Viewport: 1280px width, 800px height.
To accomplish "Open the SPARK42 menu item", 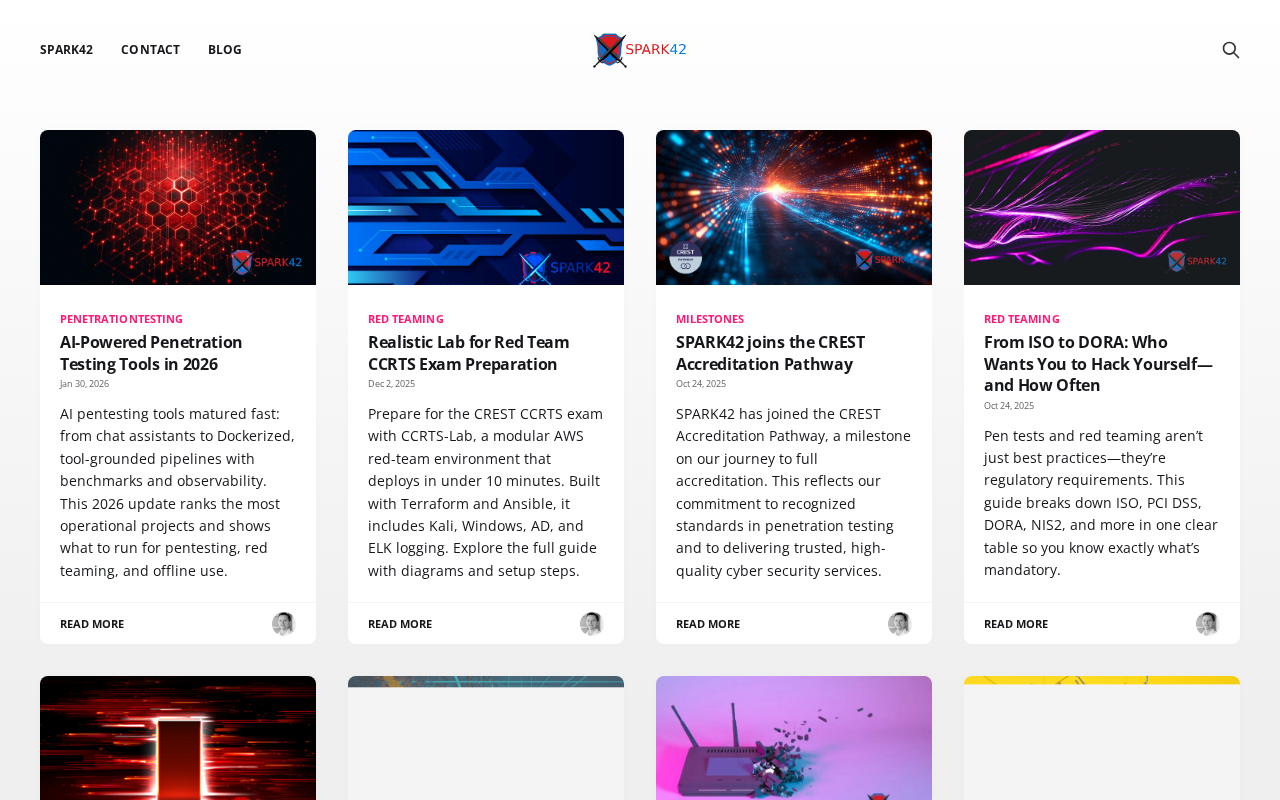I will pyautogui.click(x=67, y=50).
